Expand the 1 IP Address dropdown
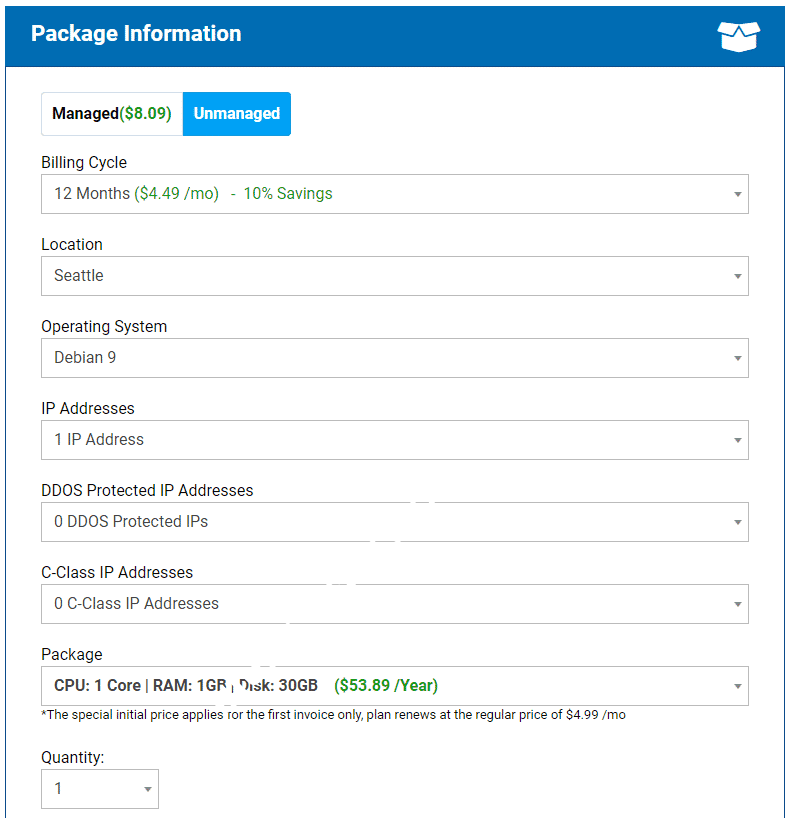 click(394, 440)
